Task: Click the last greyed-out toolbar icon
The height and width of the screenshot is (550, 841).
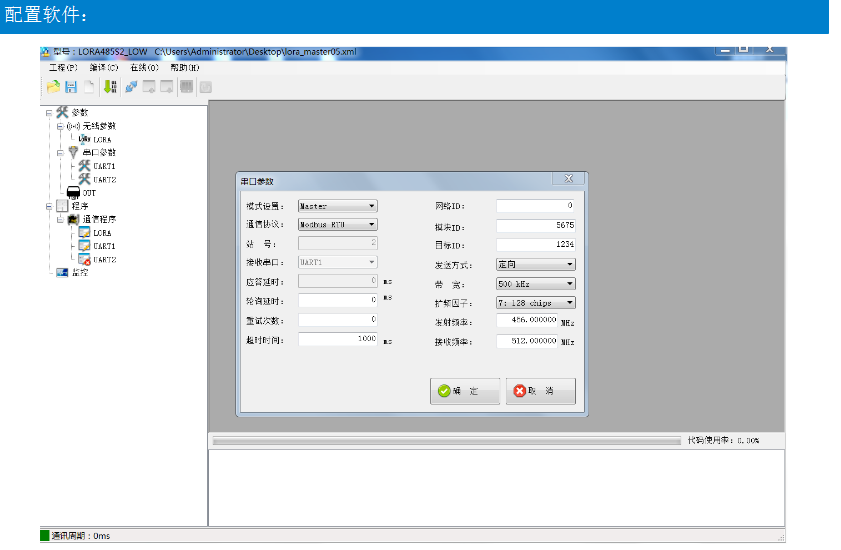Action: pyautogui.click(x=205, y=87)
